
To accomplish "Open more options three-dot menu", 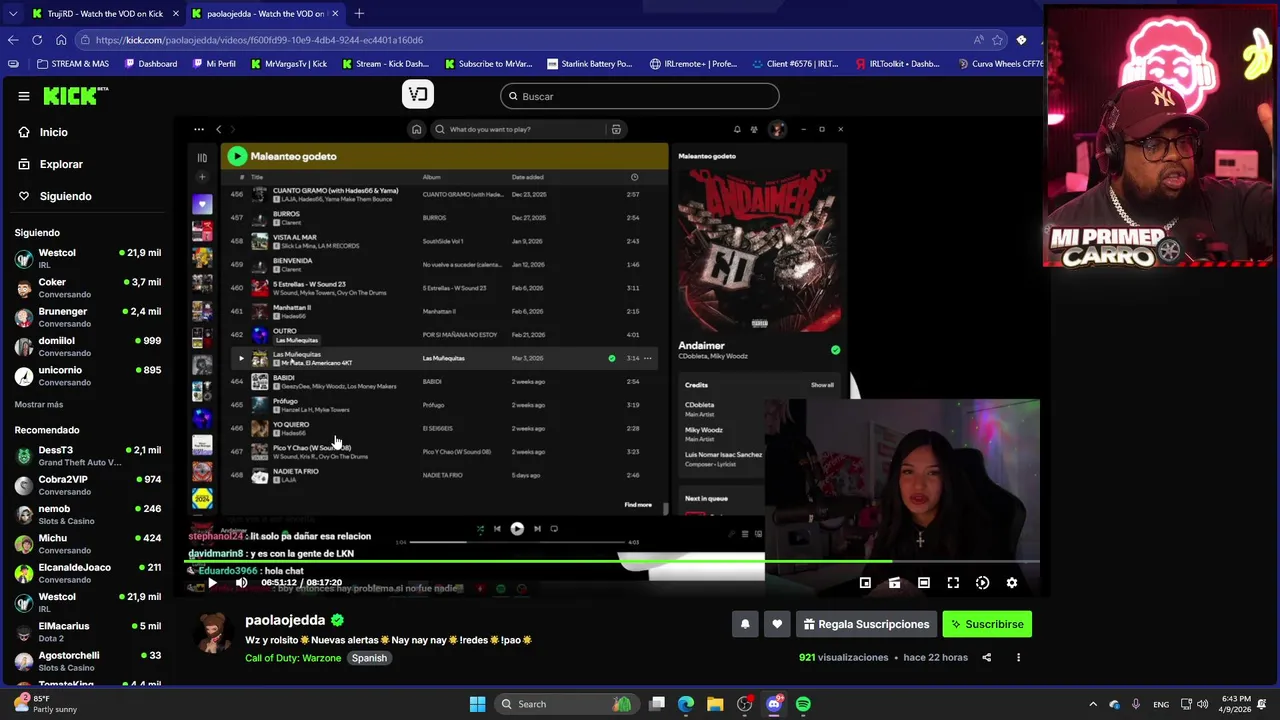I will point(1018,657).
